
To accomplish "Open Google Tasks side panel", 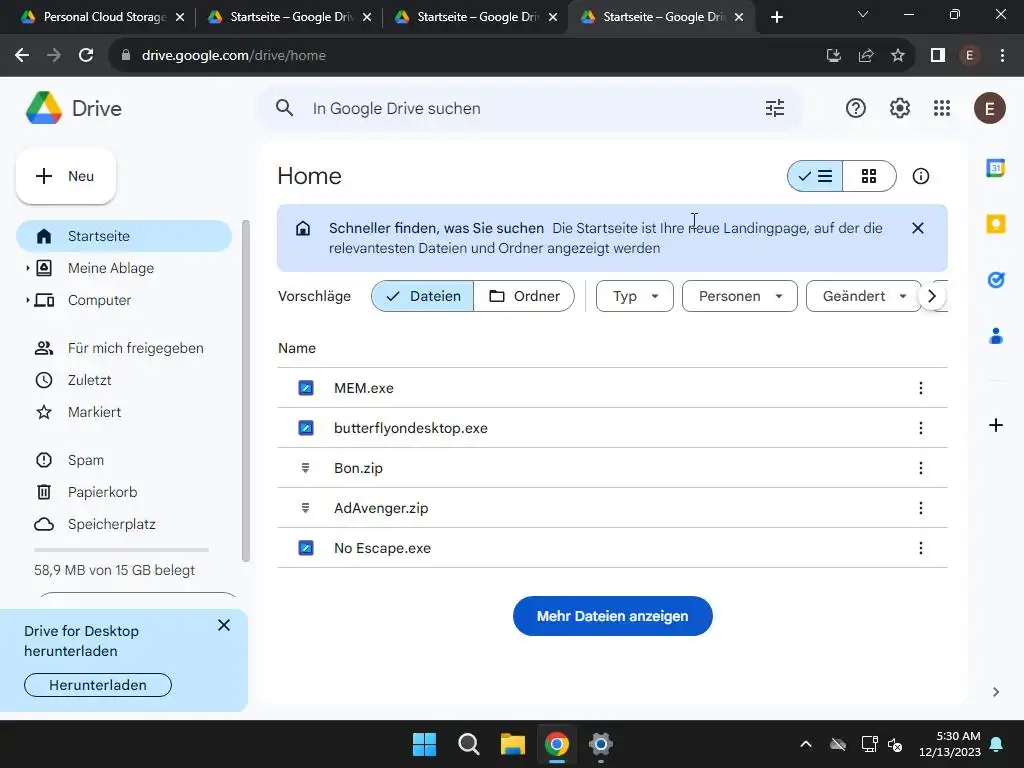I will (x=995, y=280).
